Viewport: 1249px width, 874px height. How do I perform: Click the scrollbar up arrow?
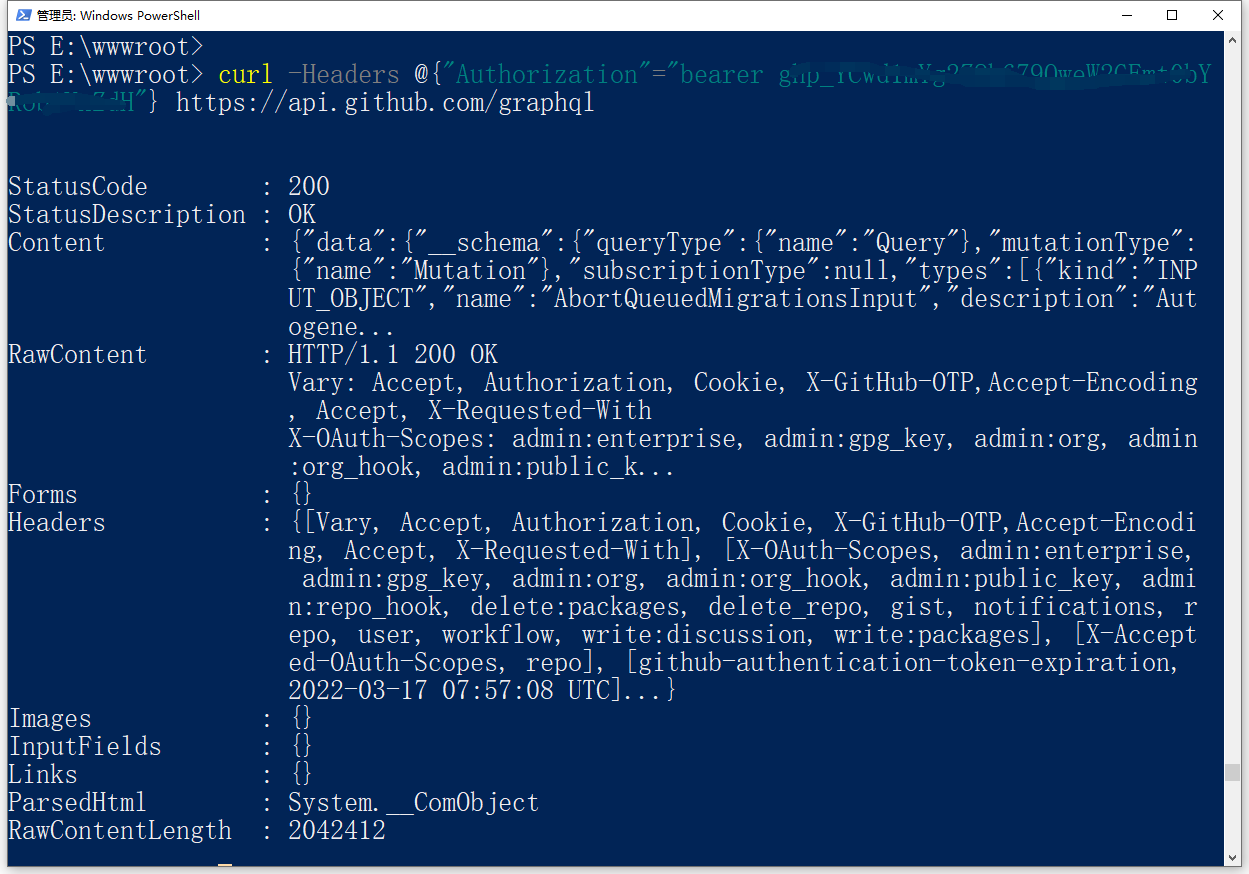point(1232,40)
